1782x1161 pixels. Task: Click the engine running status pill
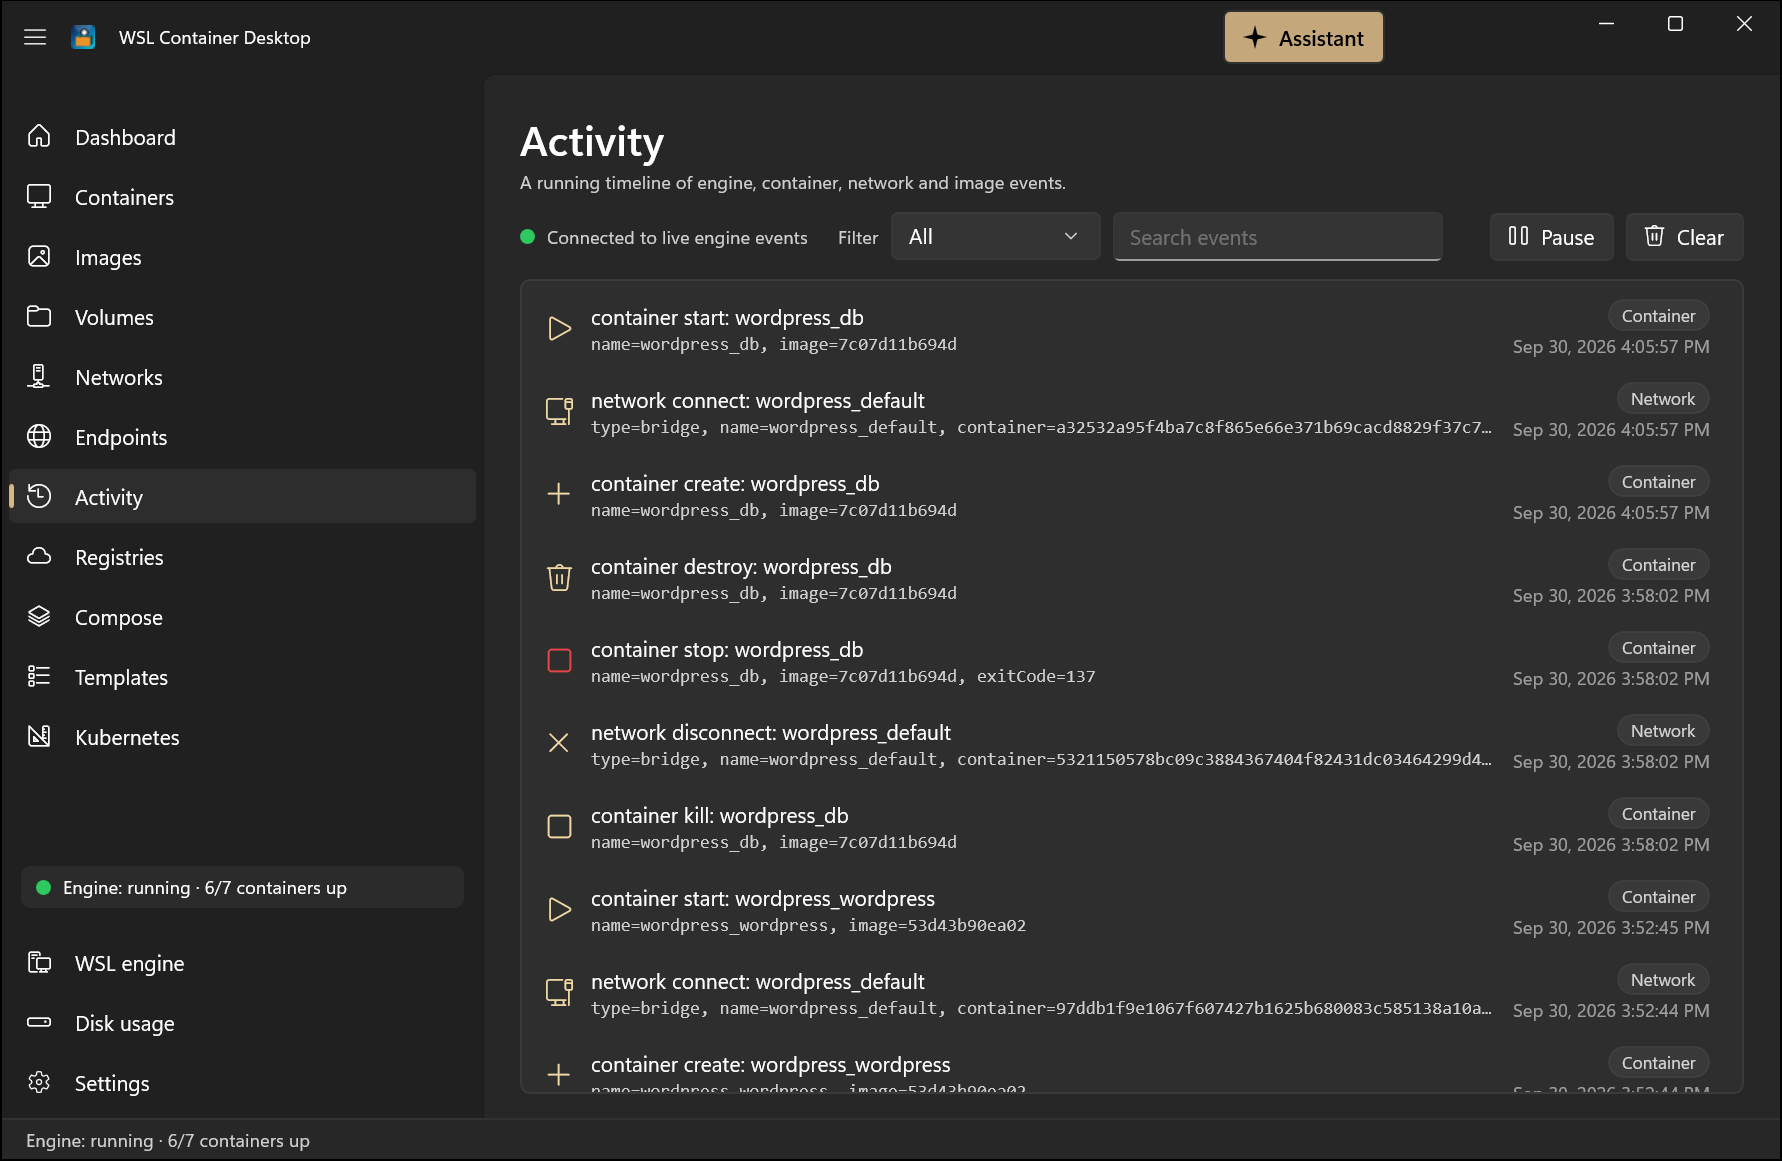coord(242,887)
